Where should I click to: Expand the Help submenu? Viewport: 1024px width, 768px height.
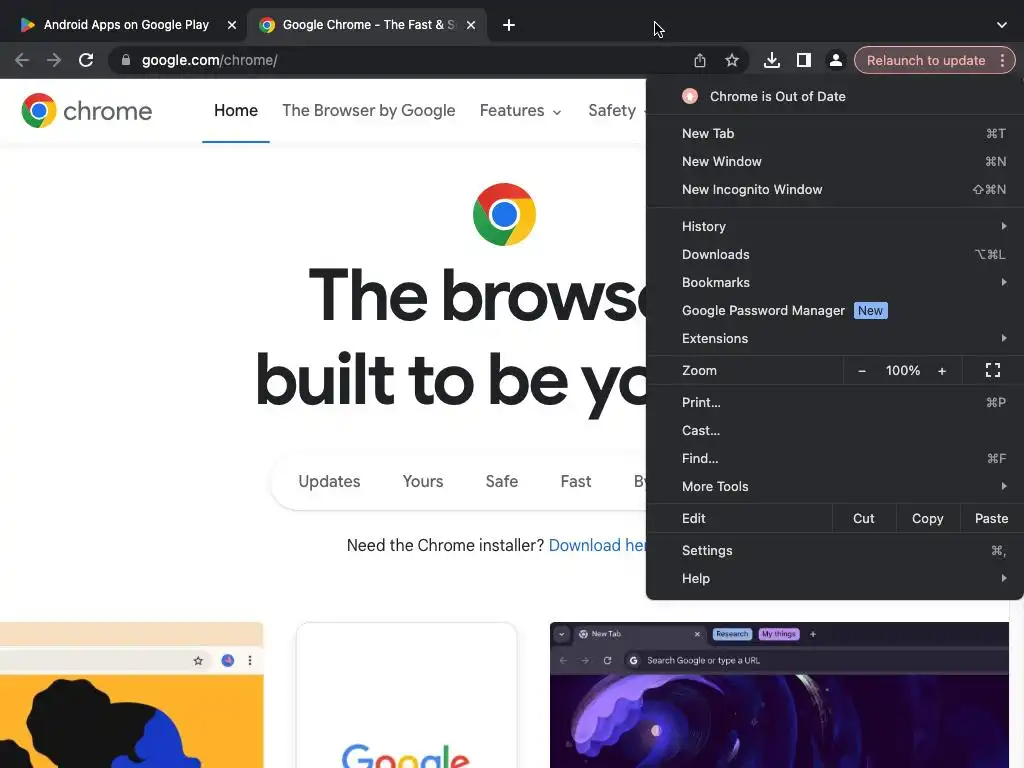[835, 579]
